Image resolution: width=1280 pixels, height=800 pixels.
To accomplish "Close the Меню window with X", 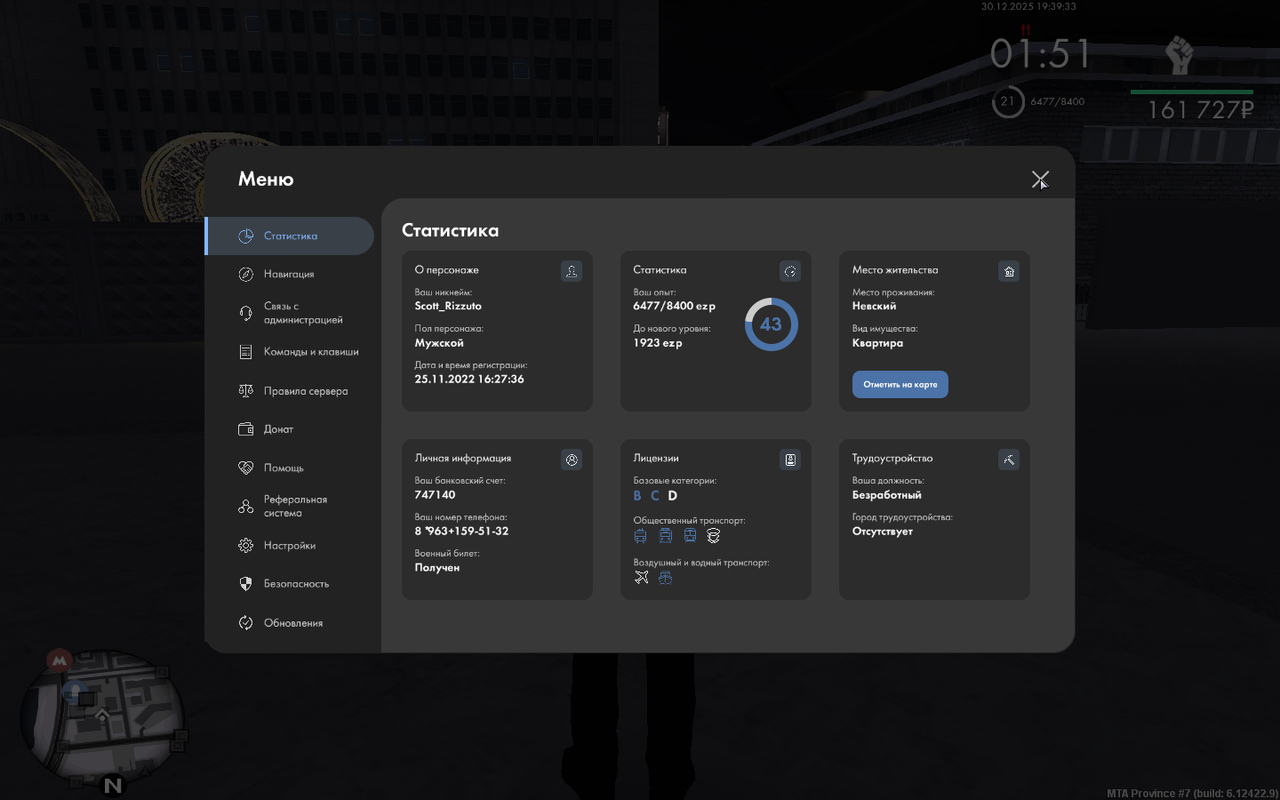I will click(x=1040, y=180).
